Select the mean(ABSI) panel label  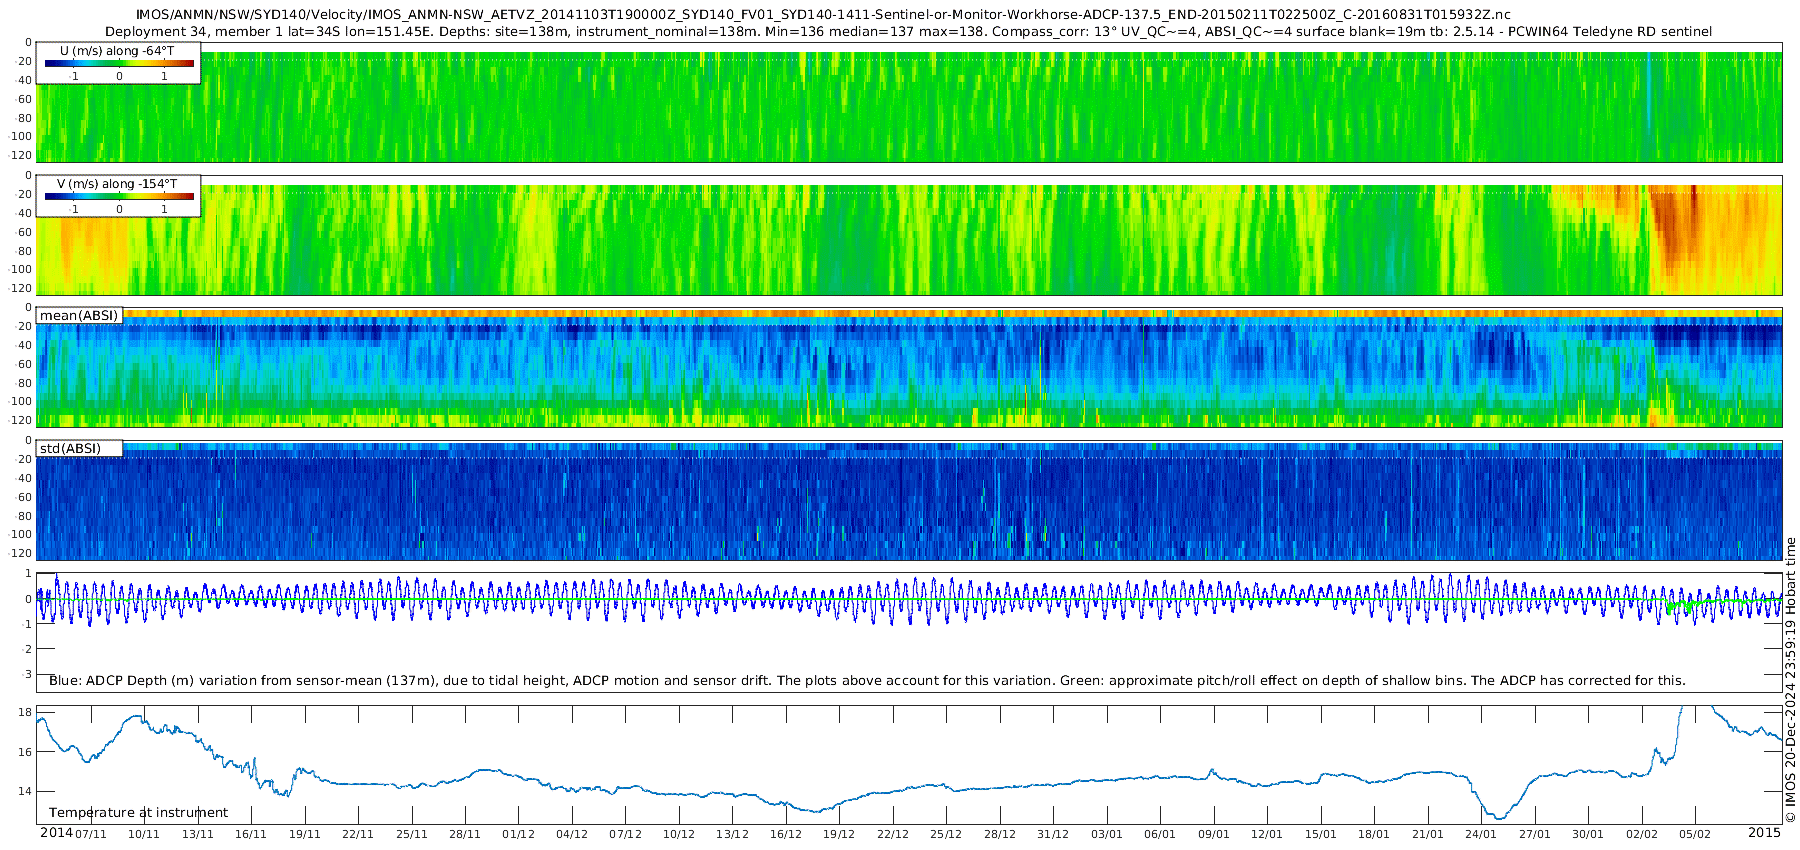click(79, 315)
